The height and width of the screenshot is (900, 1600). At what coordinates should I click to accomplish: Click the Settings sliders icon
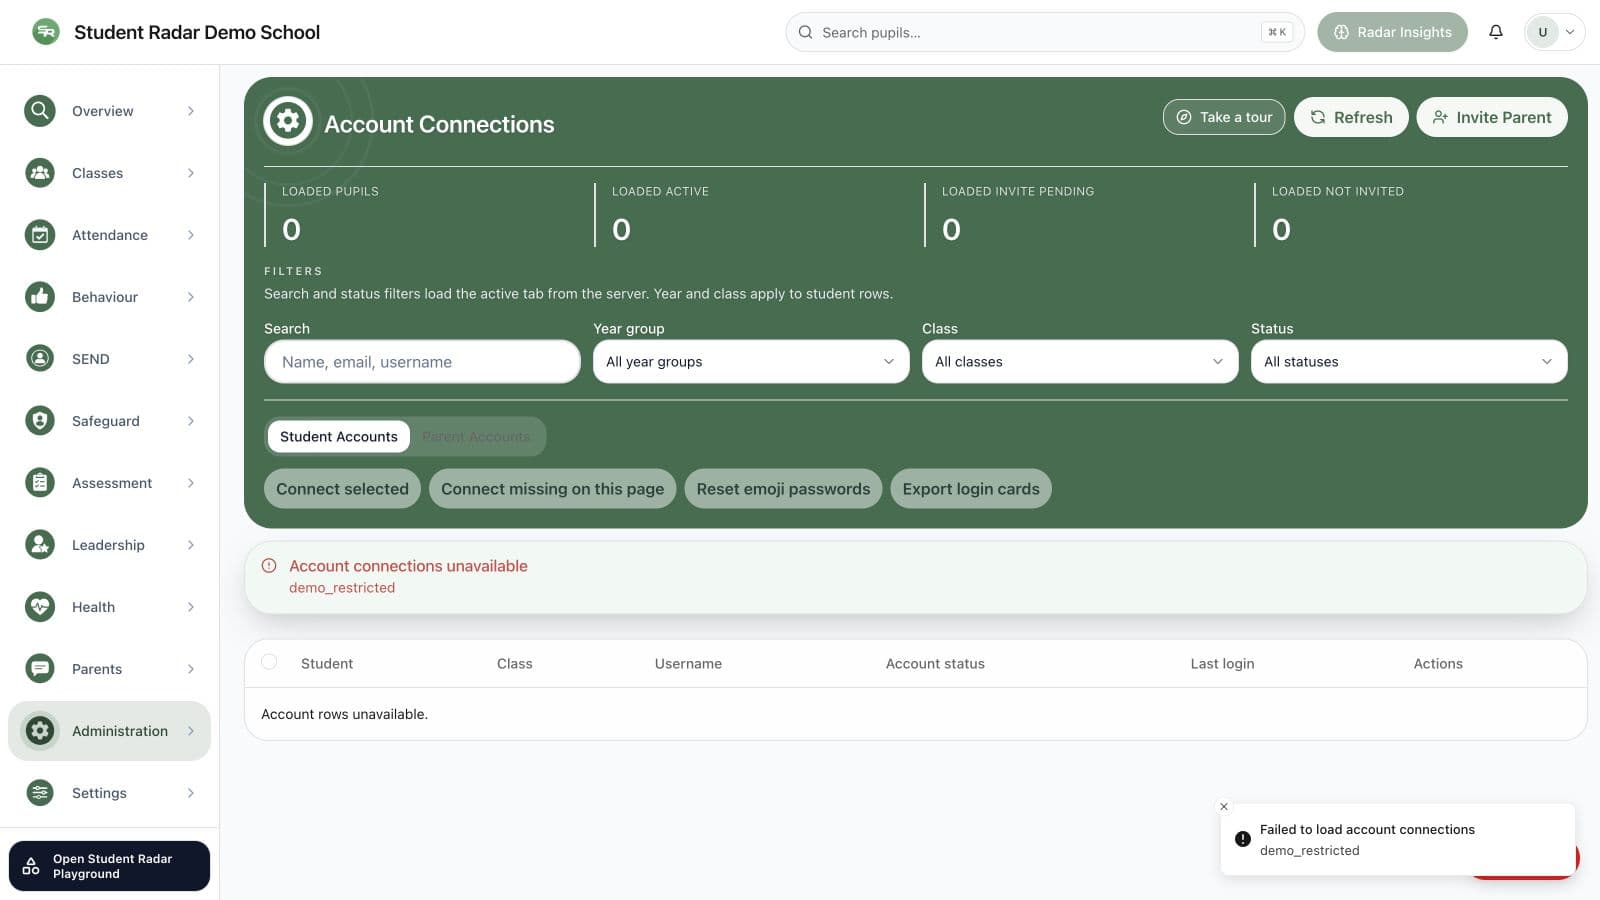click(40, 793)
